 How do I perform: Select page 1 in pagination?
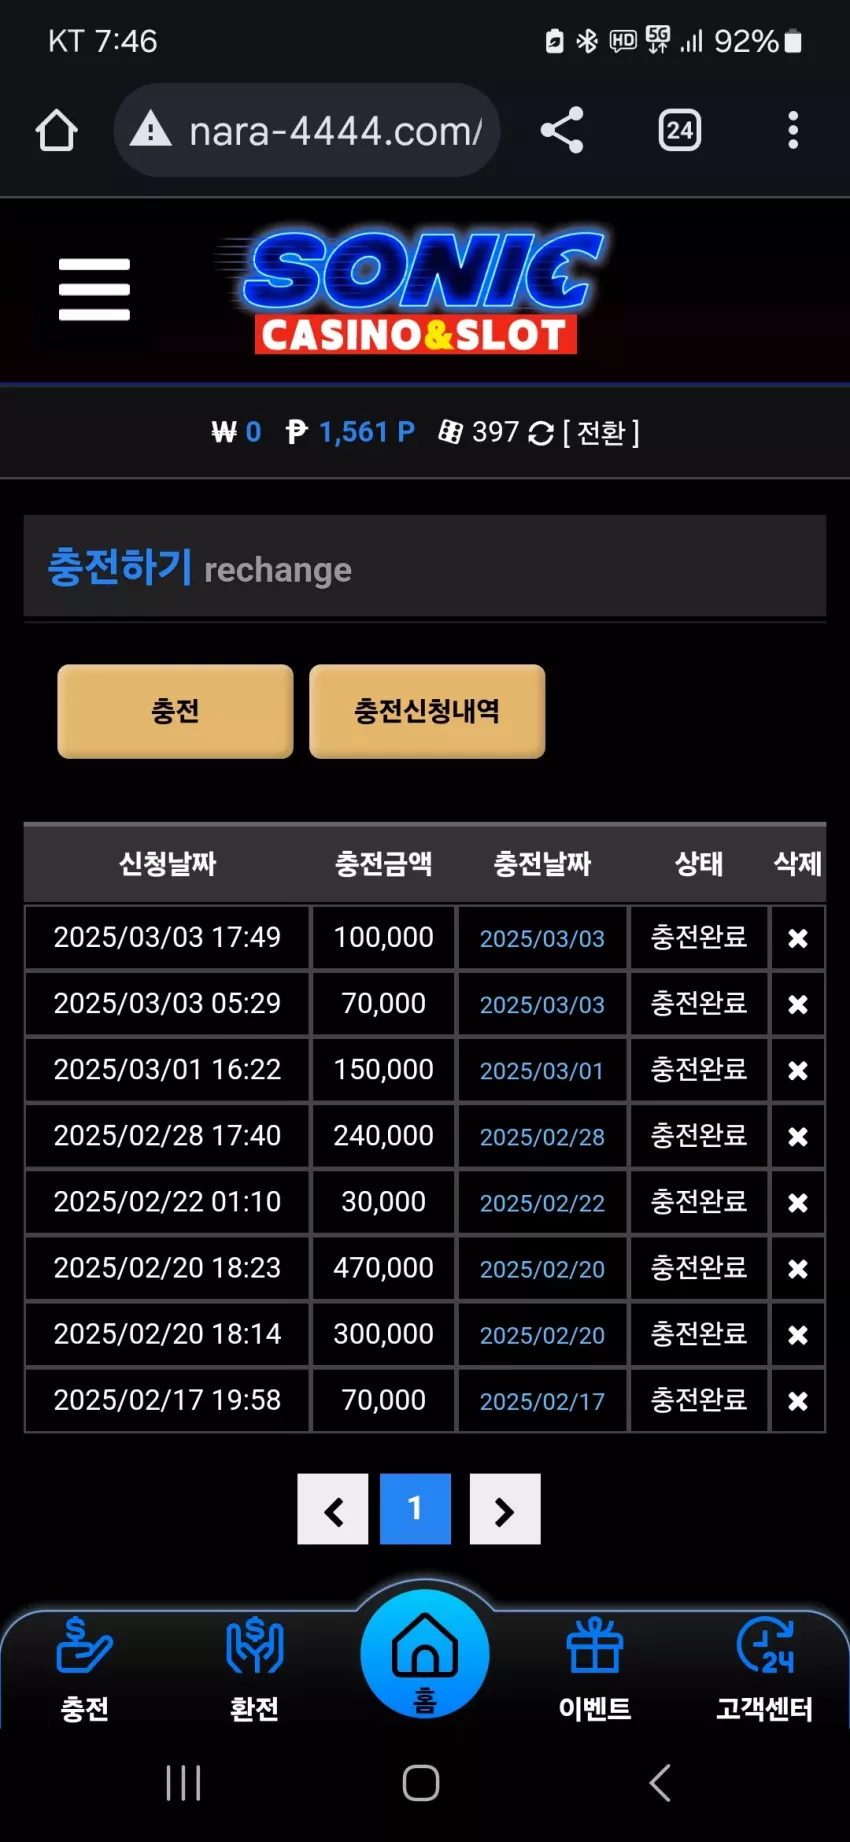(x=415, y=1509)
